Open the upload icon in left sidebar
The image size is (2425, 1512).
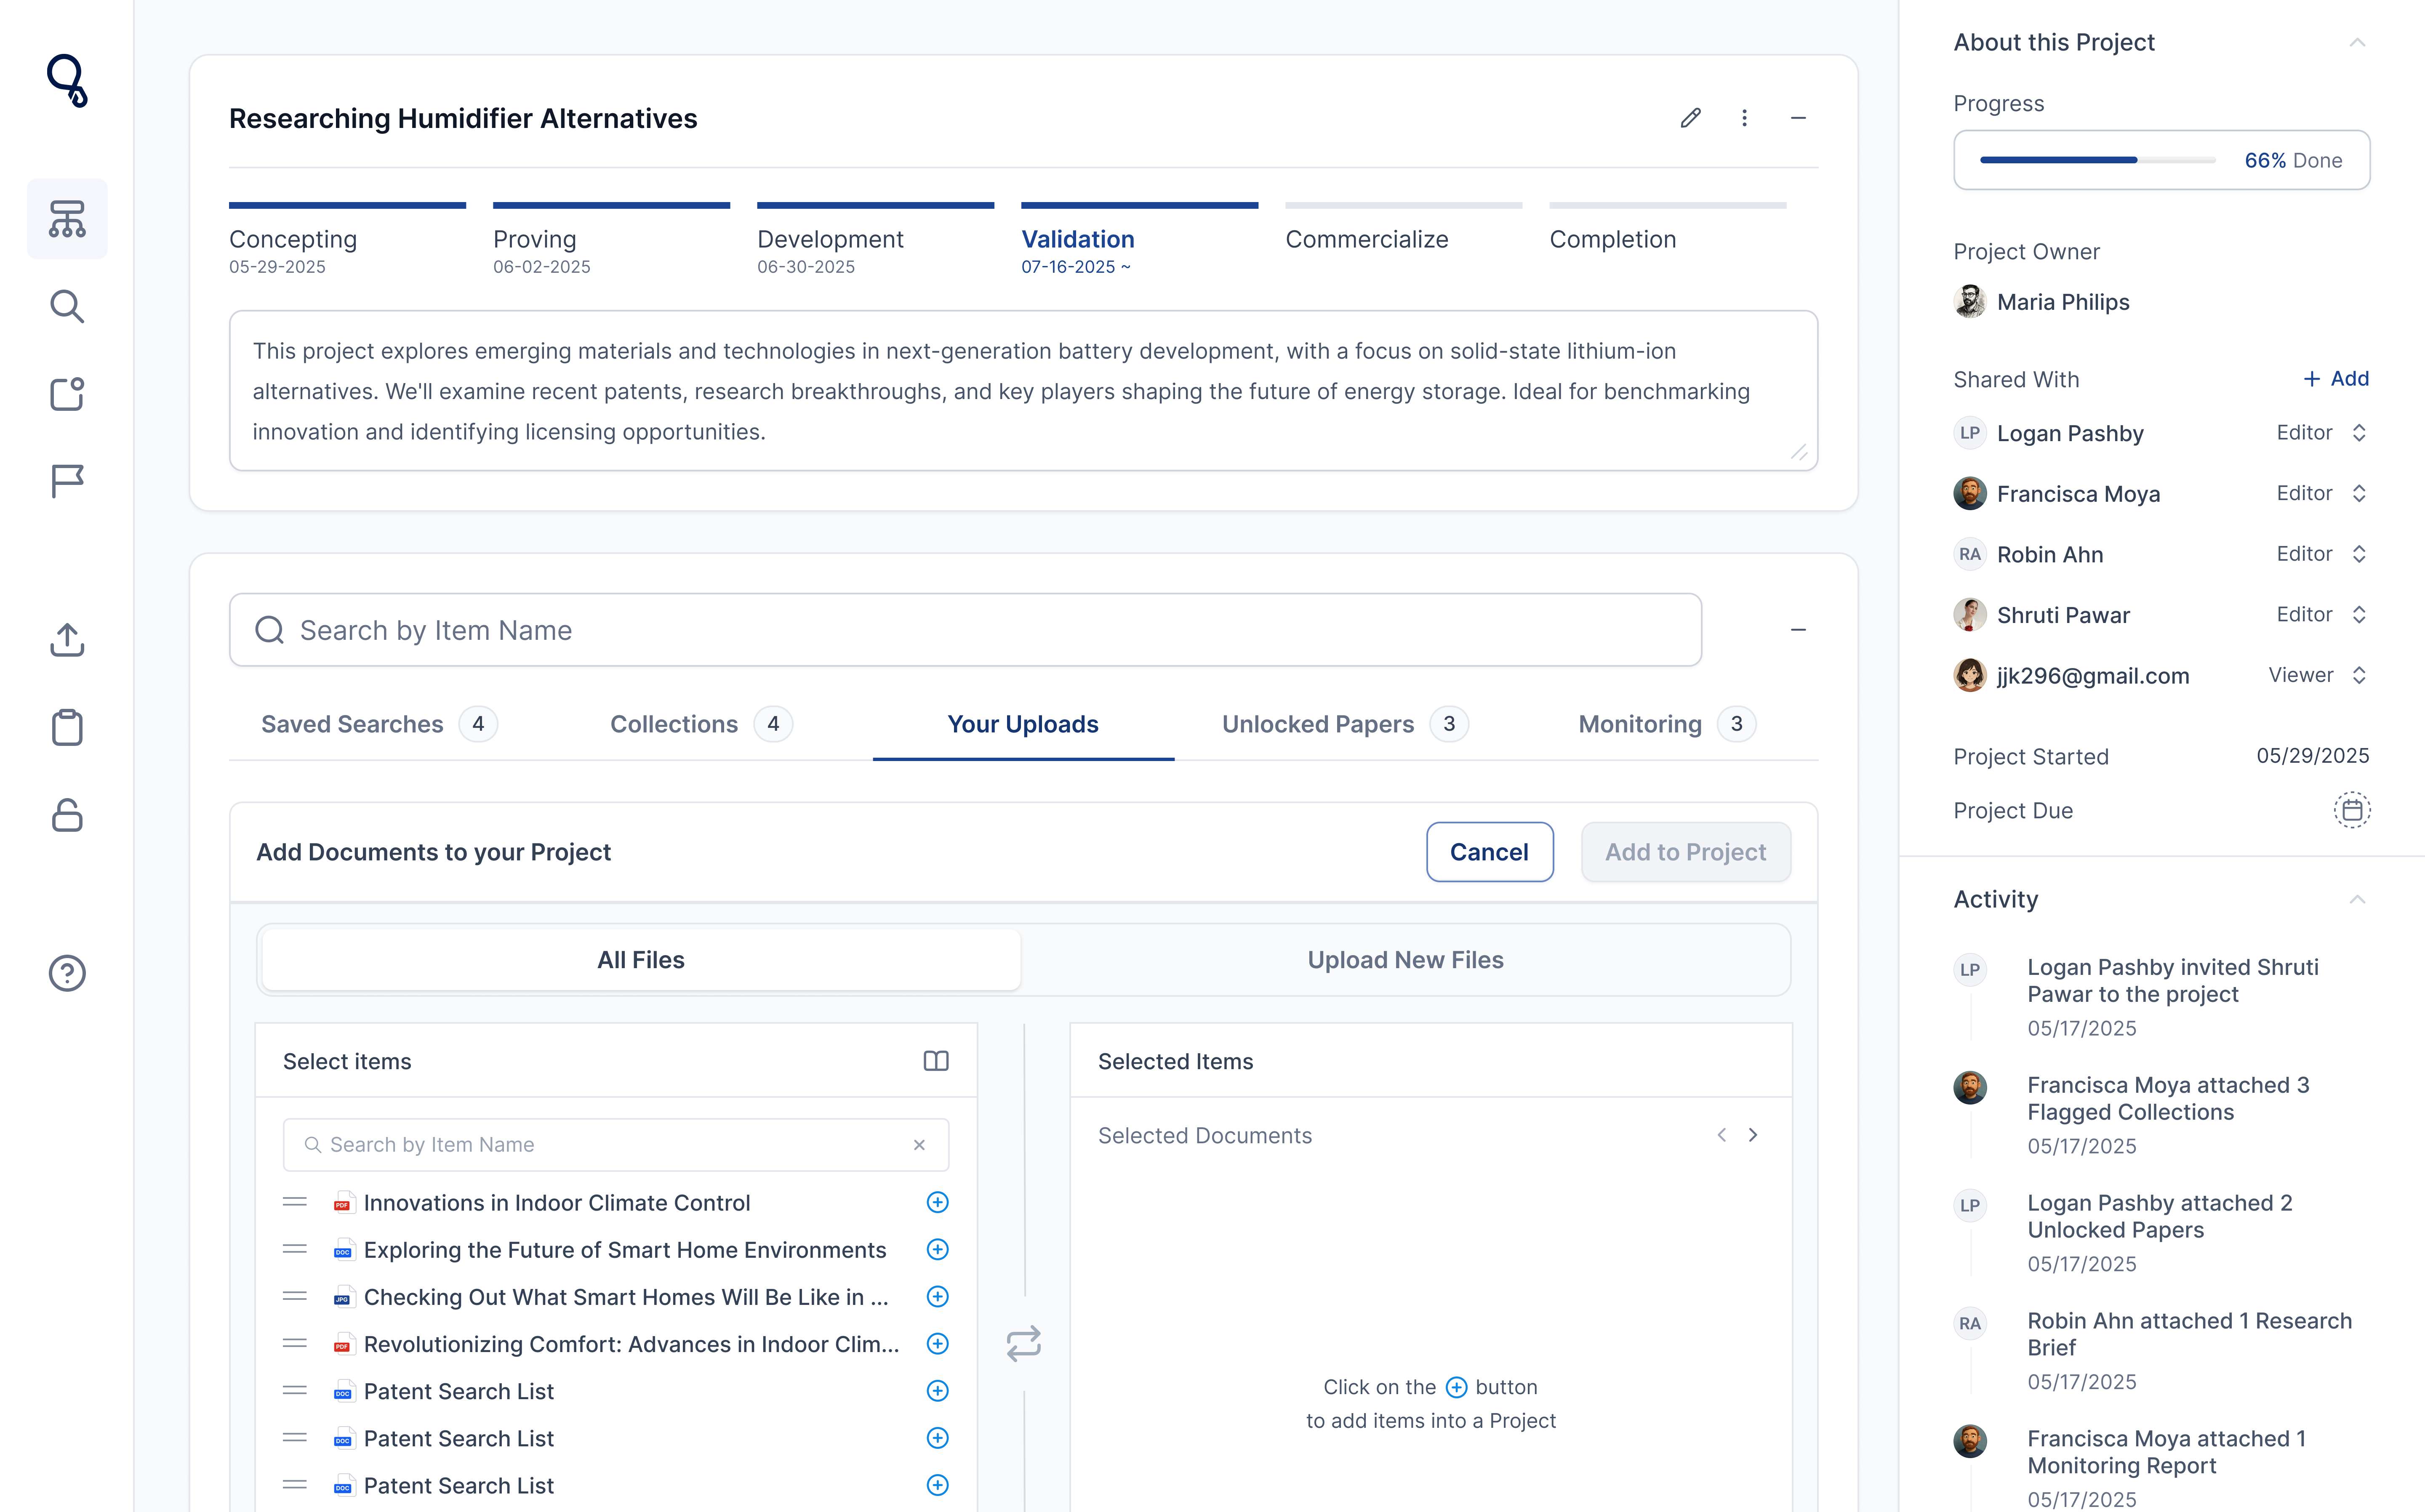(x=67, y=640)
